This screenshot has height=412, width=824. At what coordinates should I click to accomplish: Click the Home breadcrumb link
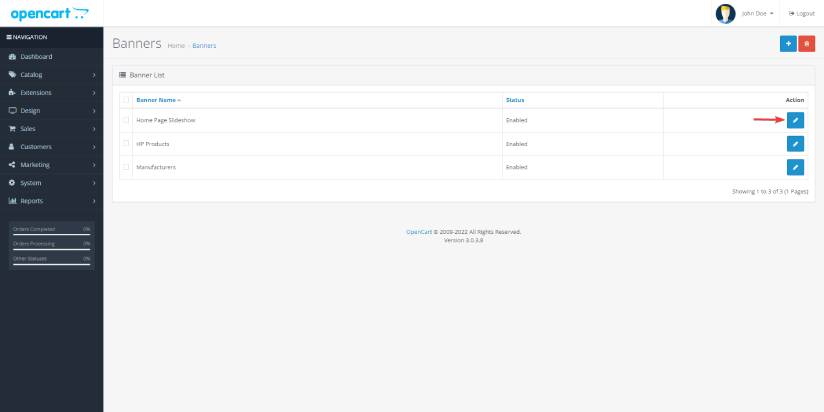[x=176, y=46]
